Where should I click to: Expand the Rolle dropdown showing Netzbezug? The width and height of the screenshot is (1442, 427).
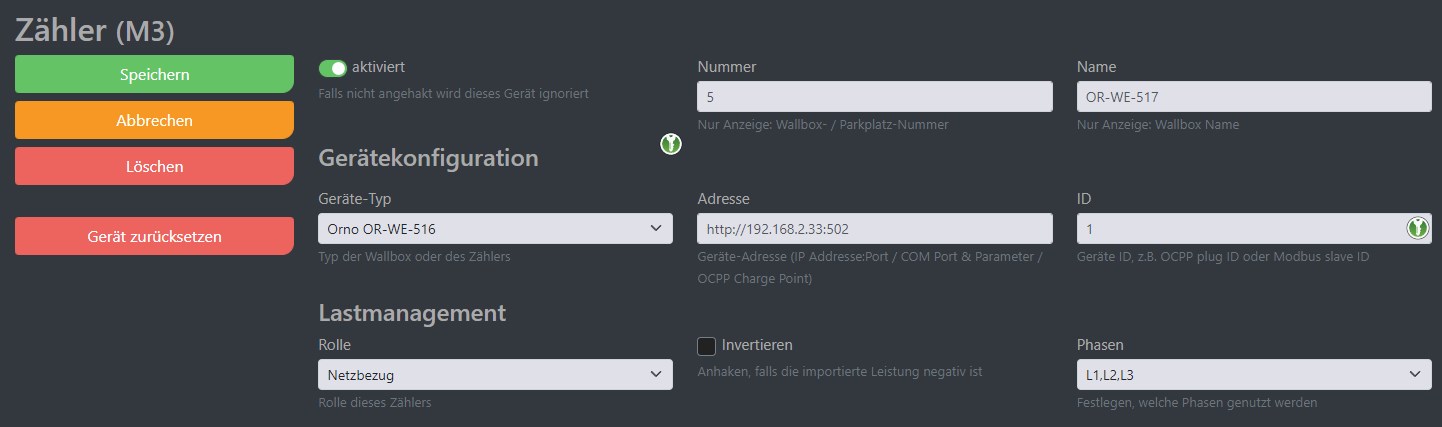(495, 375)
